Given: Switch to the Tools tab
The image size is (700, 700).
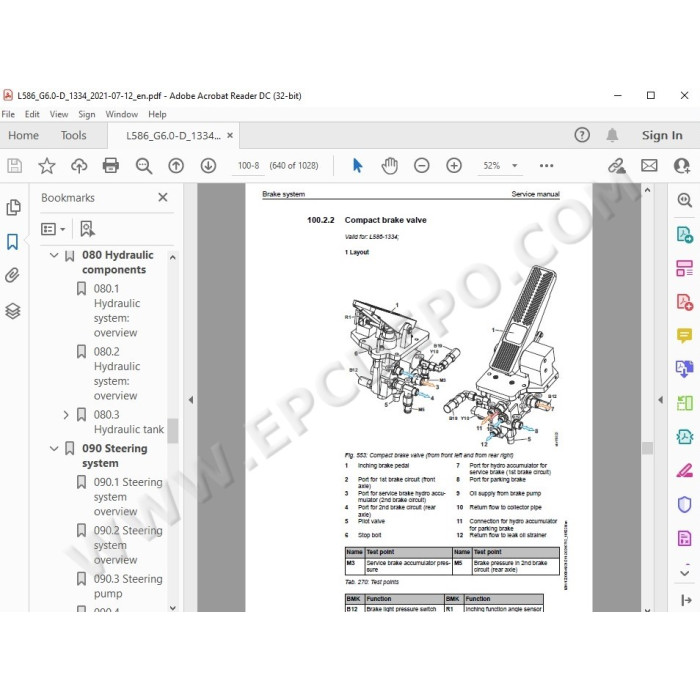Looking at the screenshot, I should pos(73,135).
